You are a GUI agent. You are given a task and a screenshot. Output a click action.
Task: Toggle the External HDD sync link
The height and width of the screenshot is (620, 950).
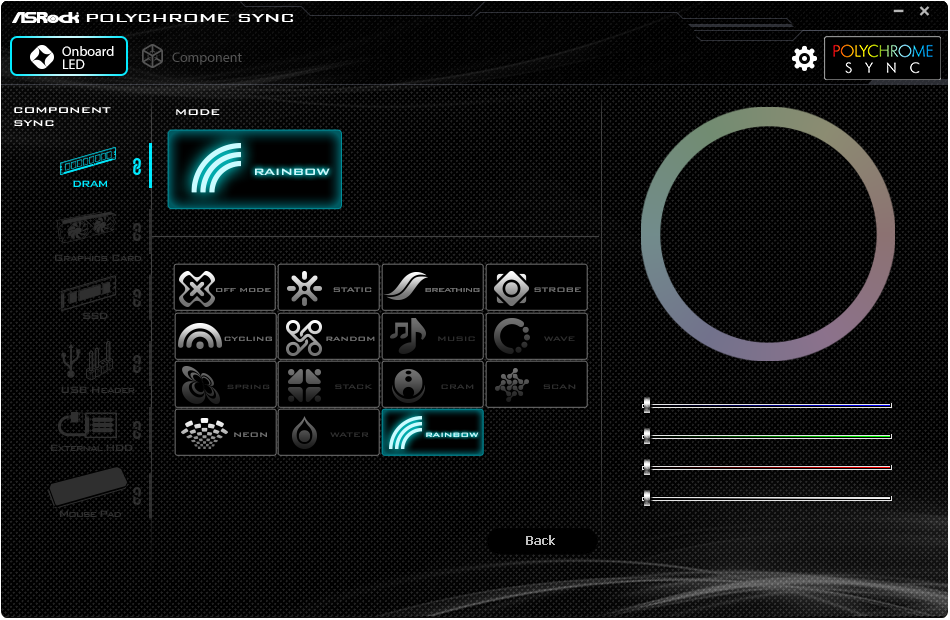137,430
